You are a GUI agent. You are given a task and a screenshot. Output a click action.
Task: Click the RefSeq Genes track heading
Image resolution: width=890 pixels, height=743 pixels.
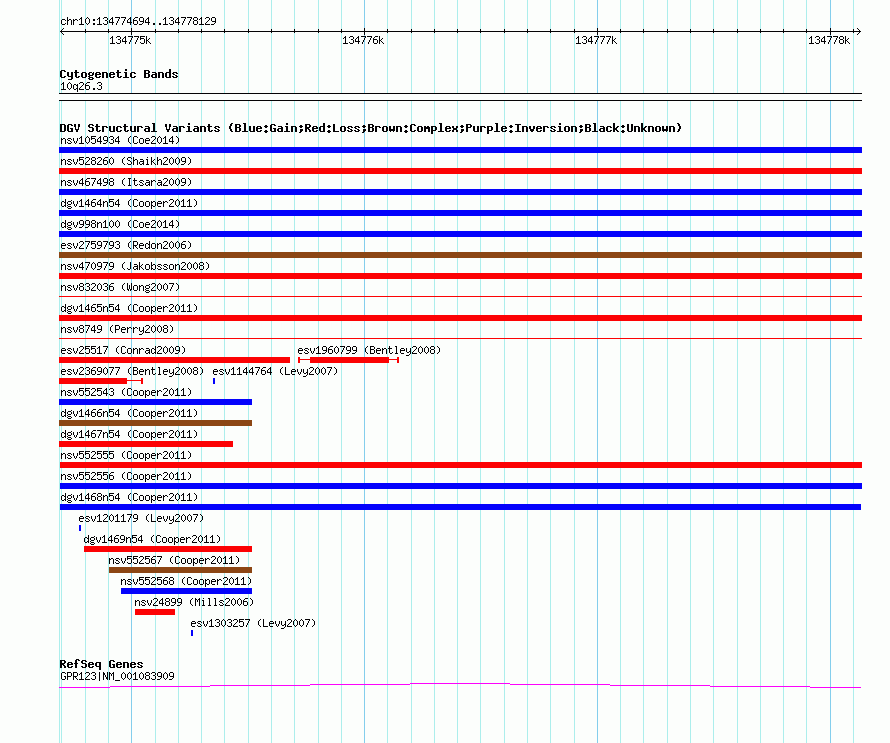101,664
